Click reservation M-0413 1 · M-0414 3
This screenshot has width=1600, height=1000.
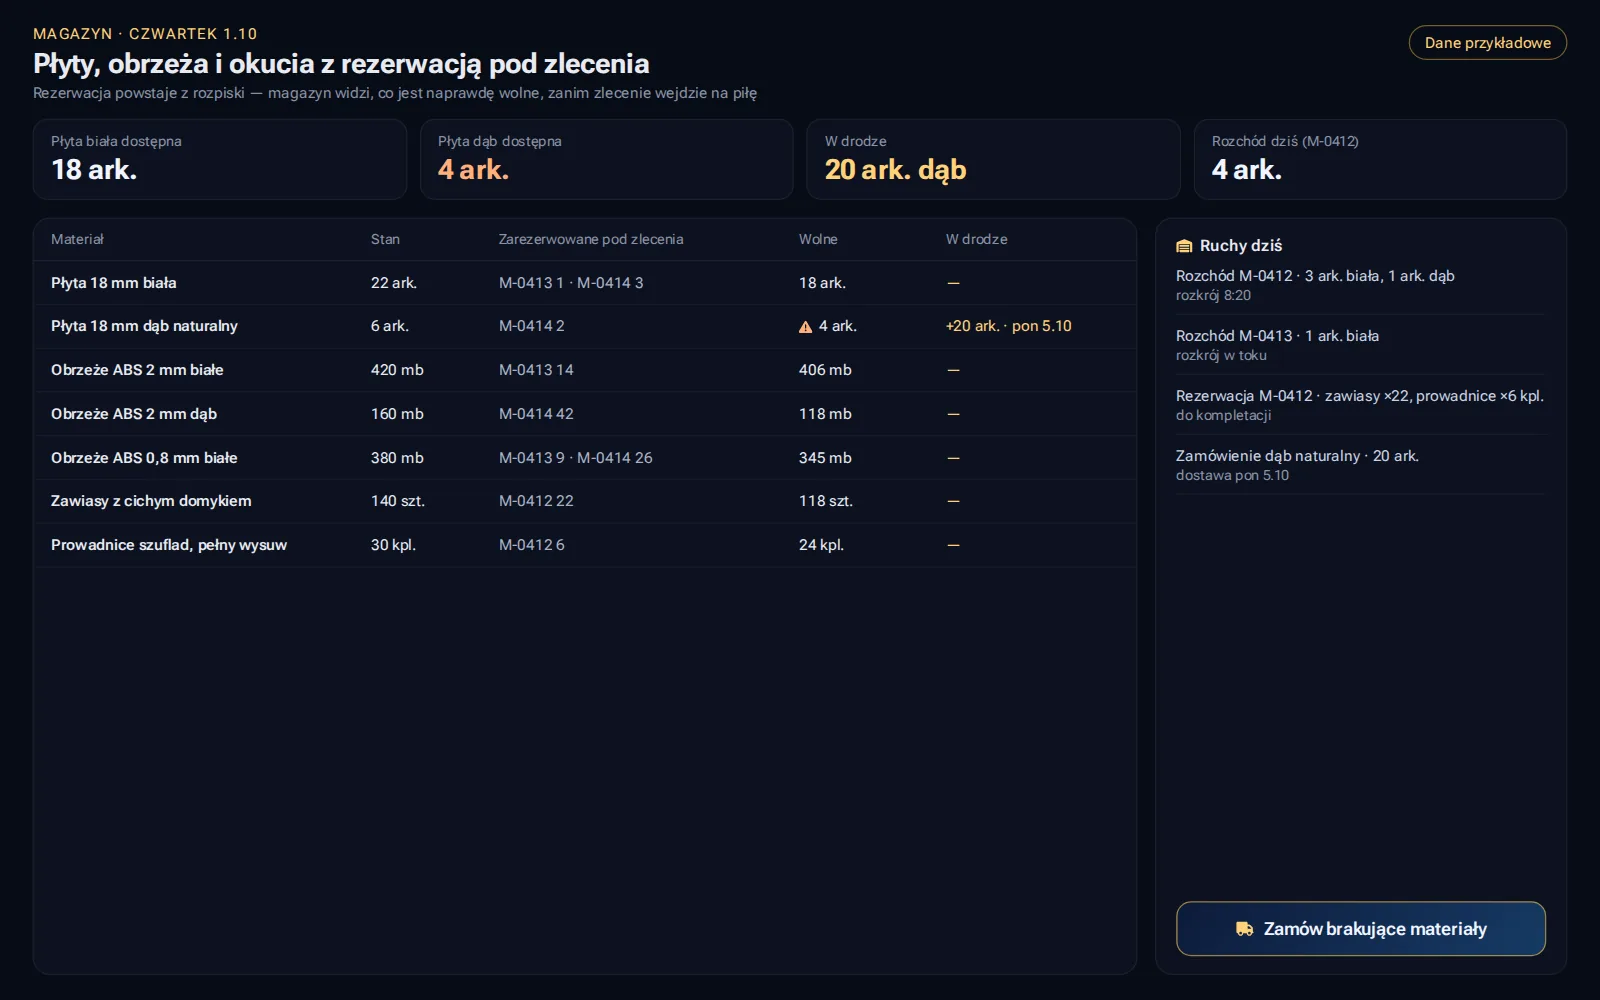(x=571, y=283)
